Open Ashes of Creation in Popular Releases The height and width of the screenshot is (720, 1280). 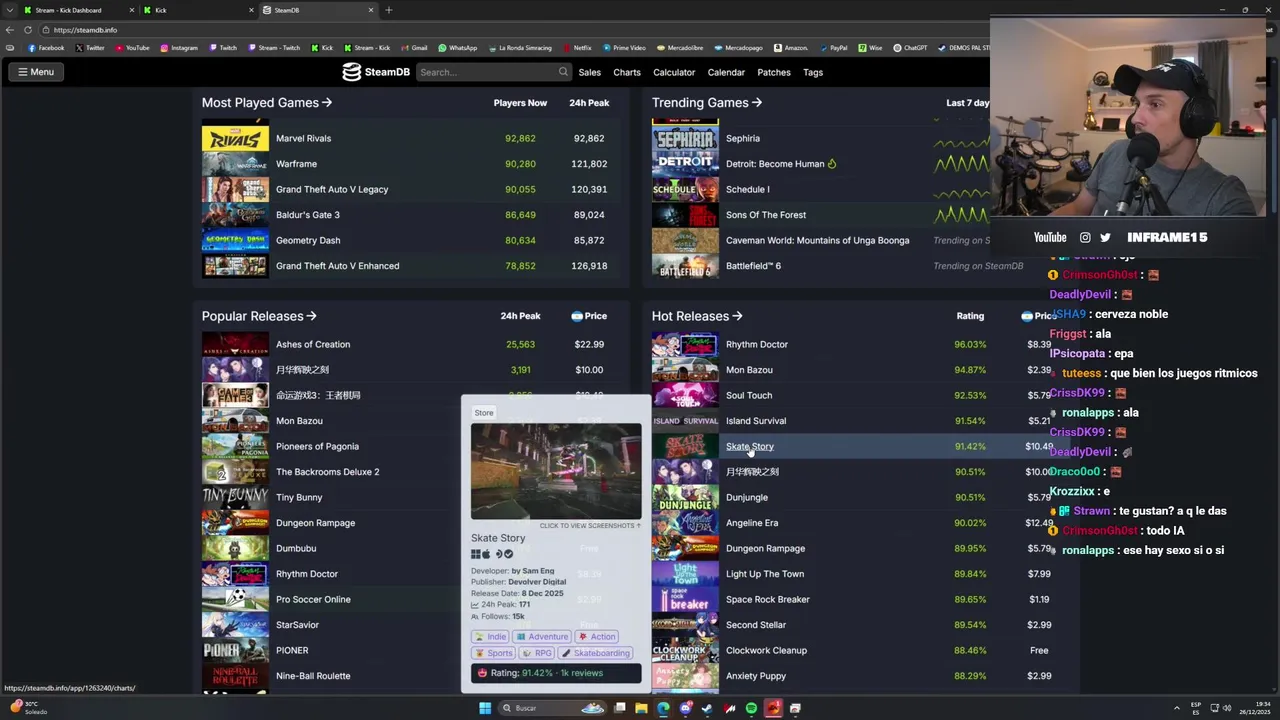tap(313, 345)
